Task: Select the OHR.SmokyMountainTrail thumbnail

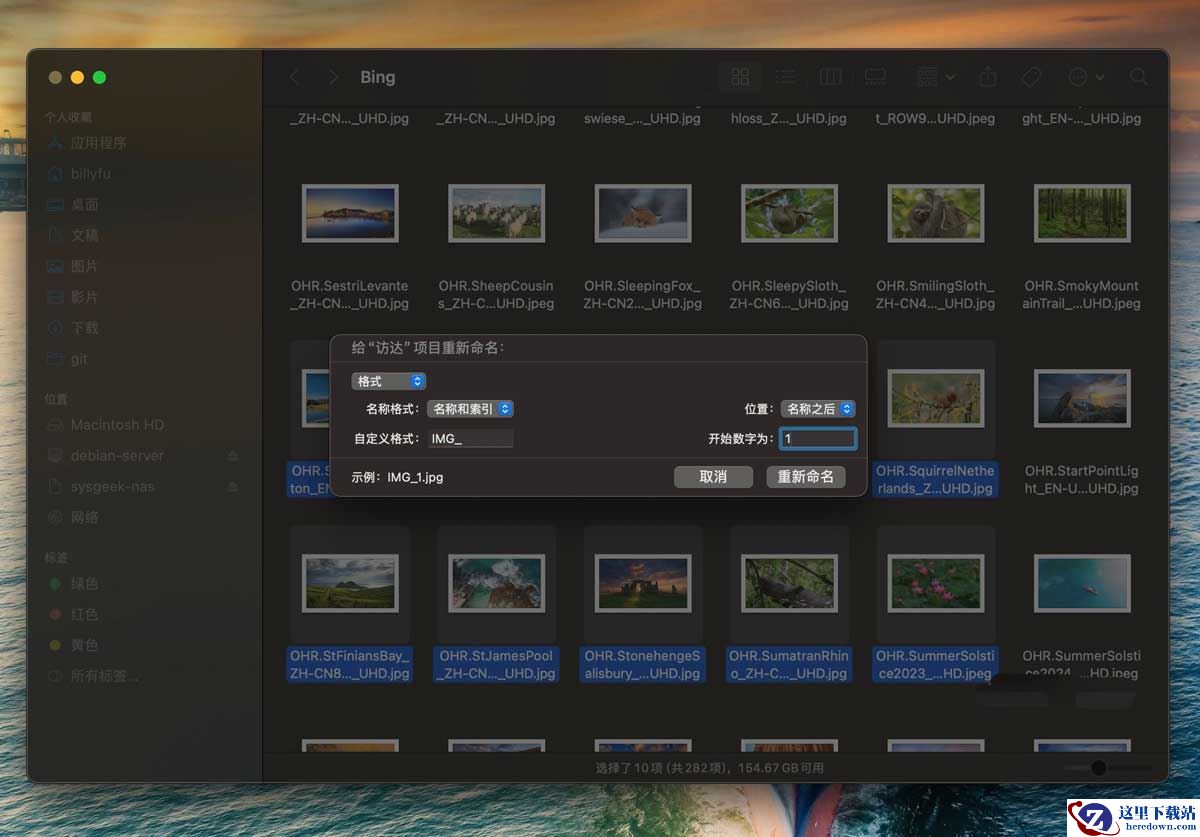Action: point(1082,213)
